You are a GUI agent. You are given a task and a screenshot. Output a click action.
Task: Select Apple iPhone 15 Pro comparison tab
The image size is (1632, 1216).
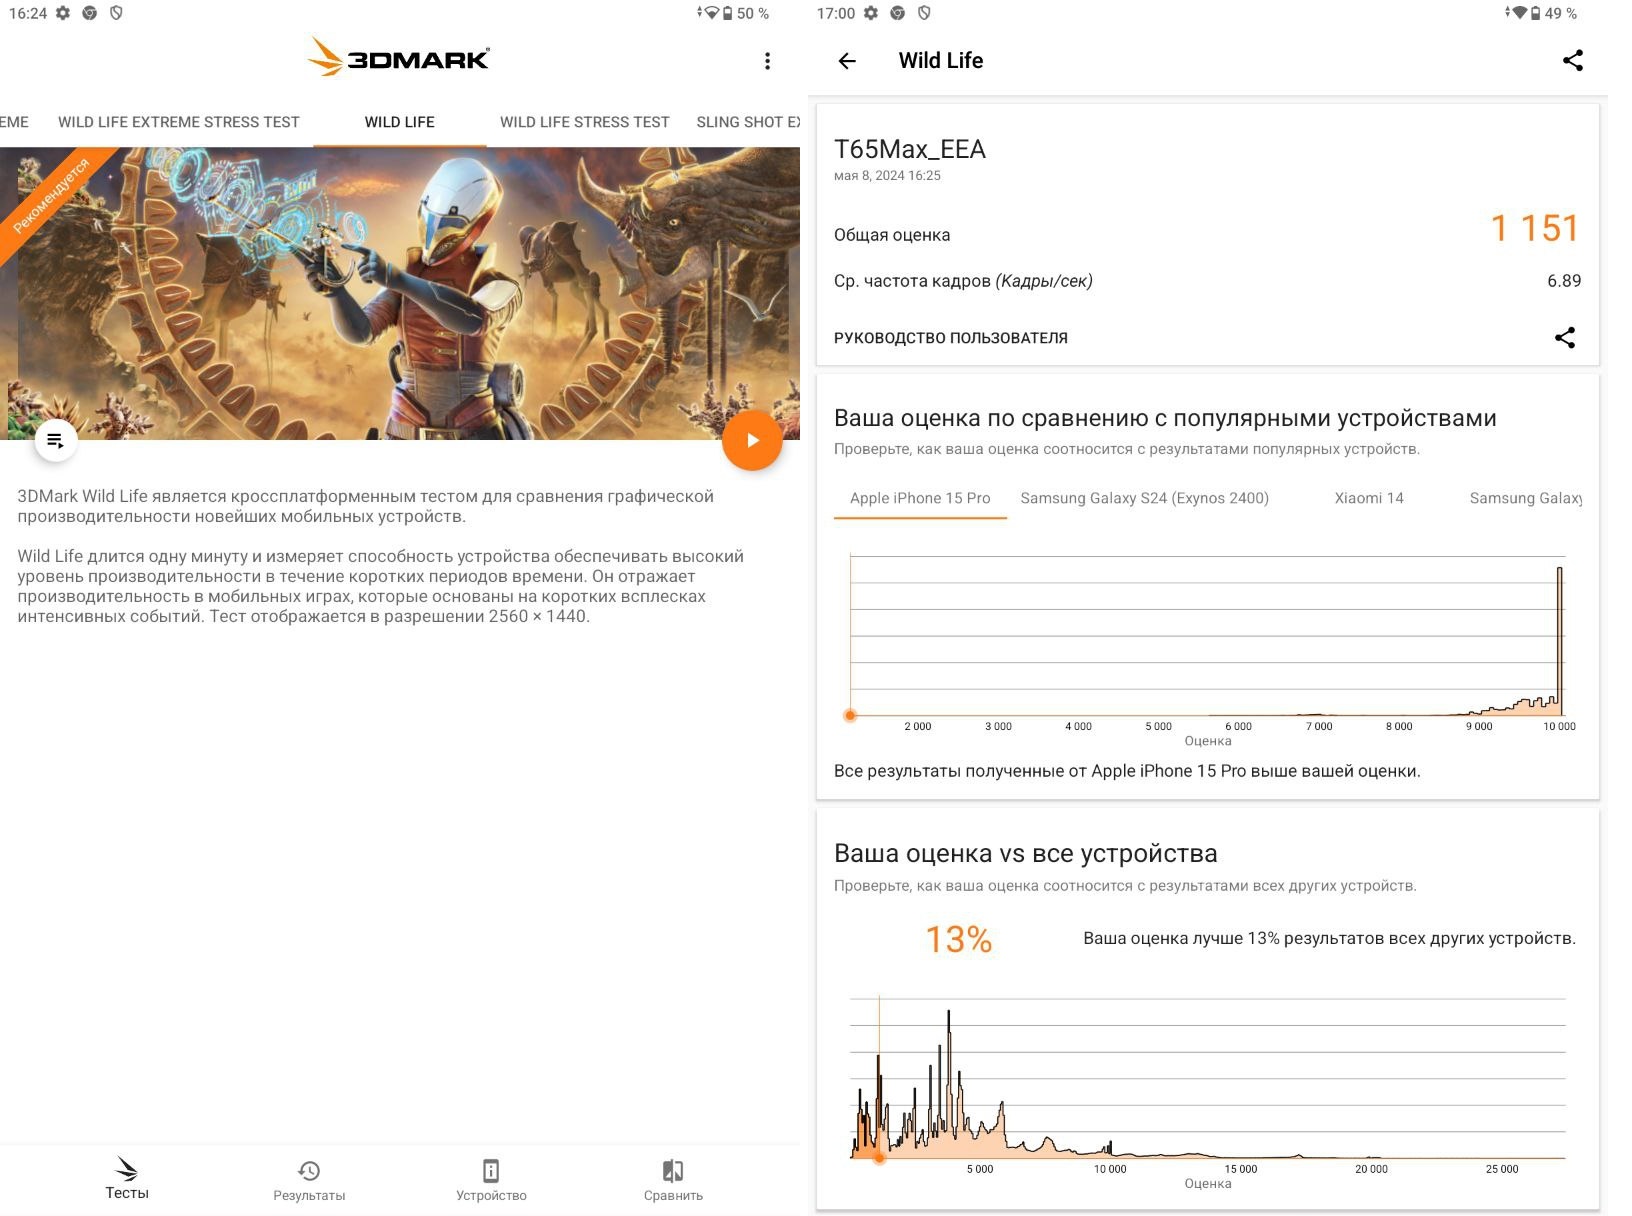coord(920,498)
